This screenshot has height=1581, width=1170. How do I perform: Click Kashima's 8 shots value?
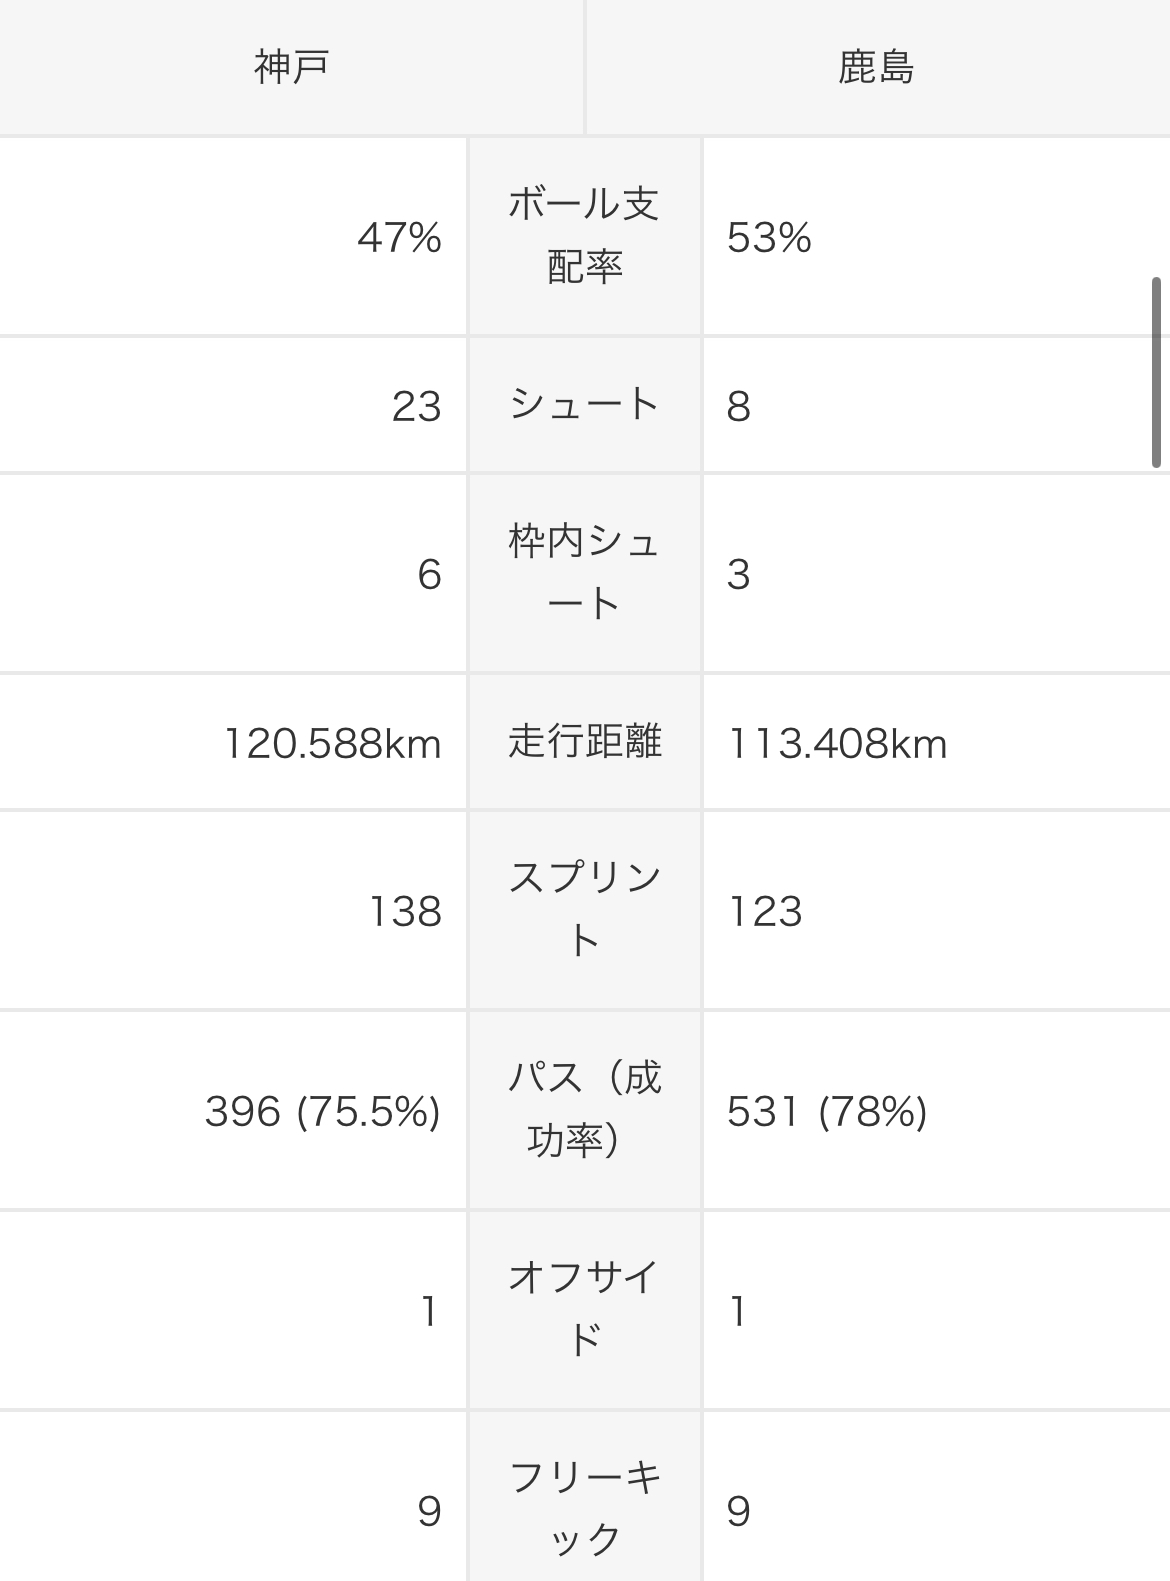[739, 407]
